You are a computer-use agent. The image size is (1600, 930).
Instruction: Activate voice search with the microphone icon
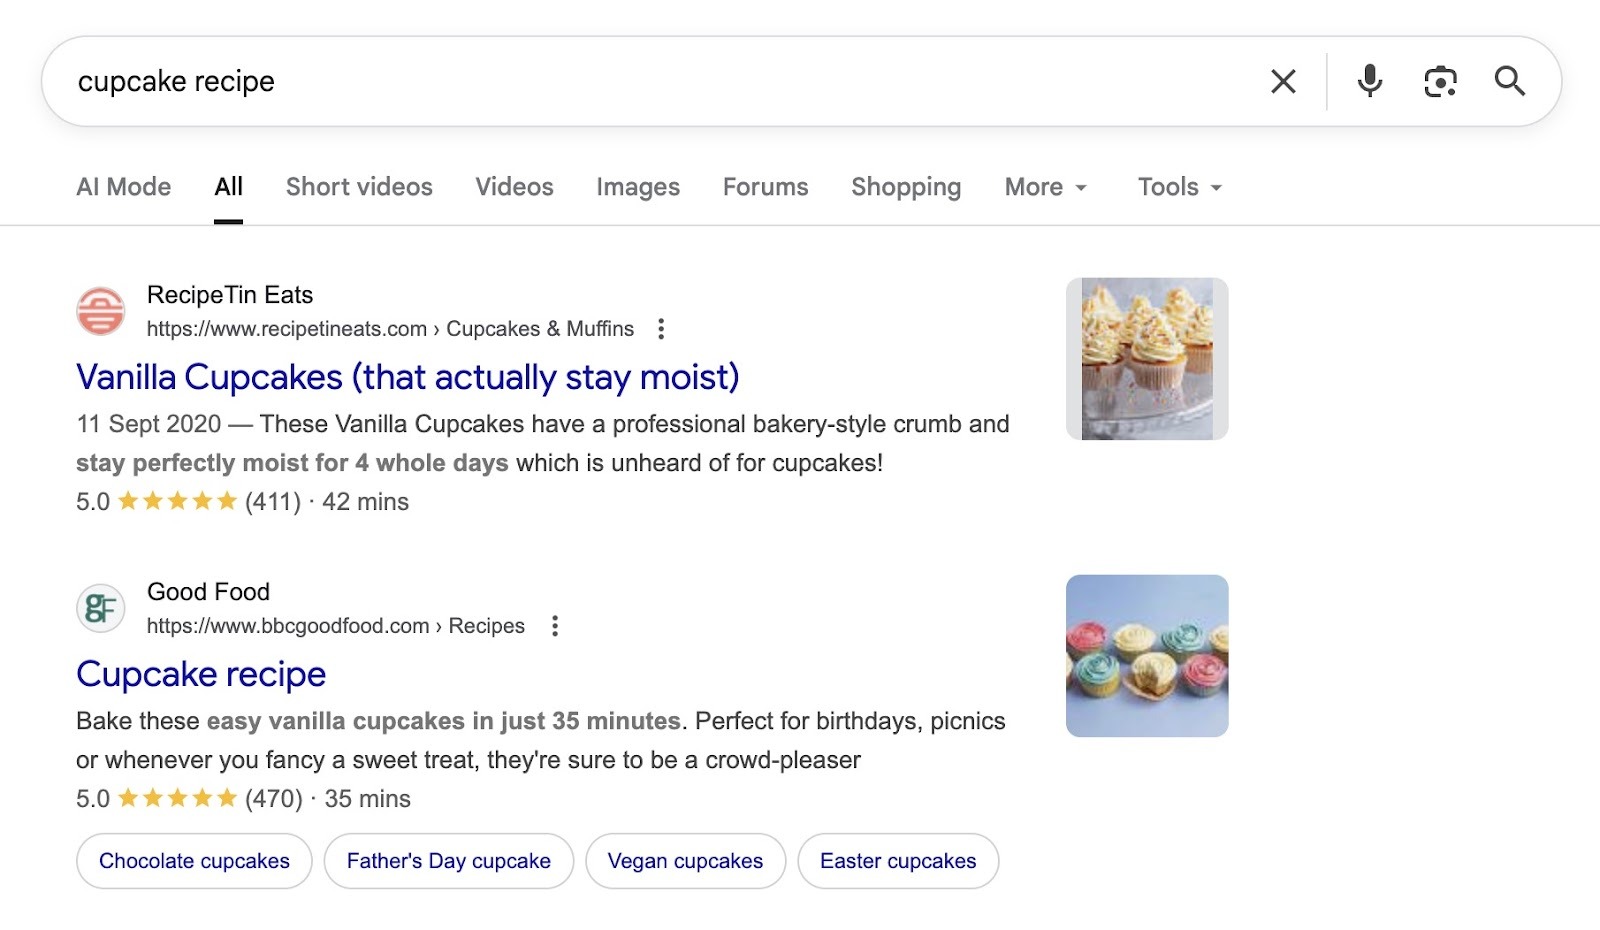point(1369,81)
